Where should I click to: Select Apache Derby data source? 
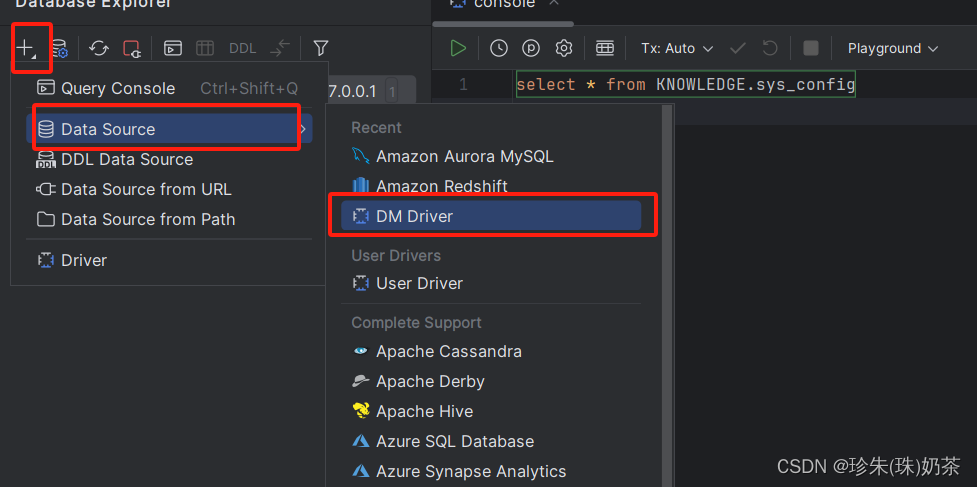[x=491, y=381]
